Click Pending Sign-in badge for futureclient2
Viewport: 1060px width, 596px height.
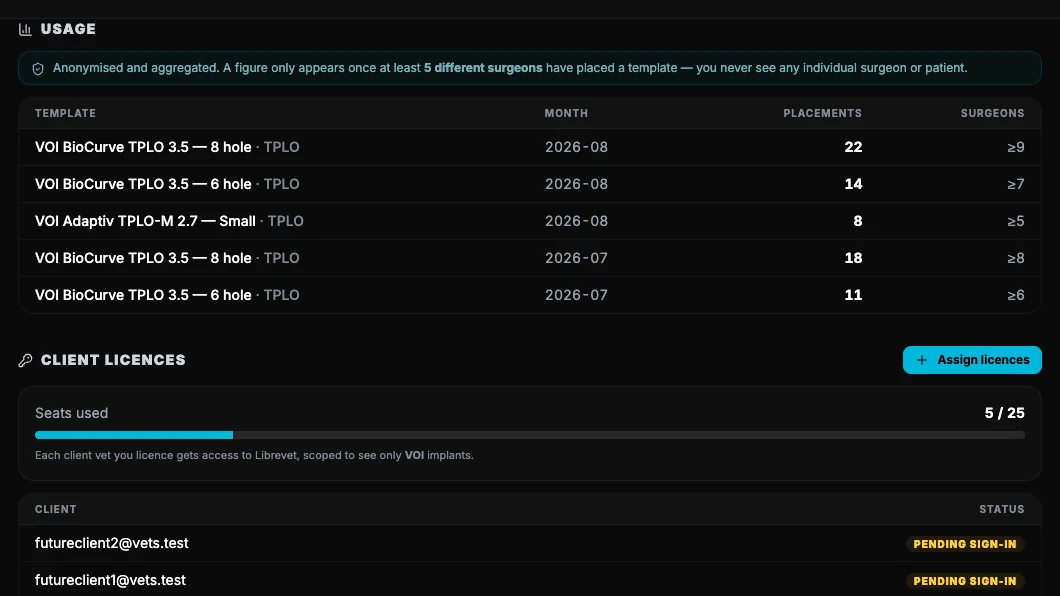click(965, 544)
